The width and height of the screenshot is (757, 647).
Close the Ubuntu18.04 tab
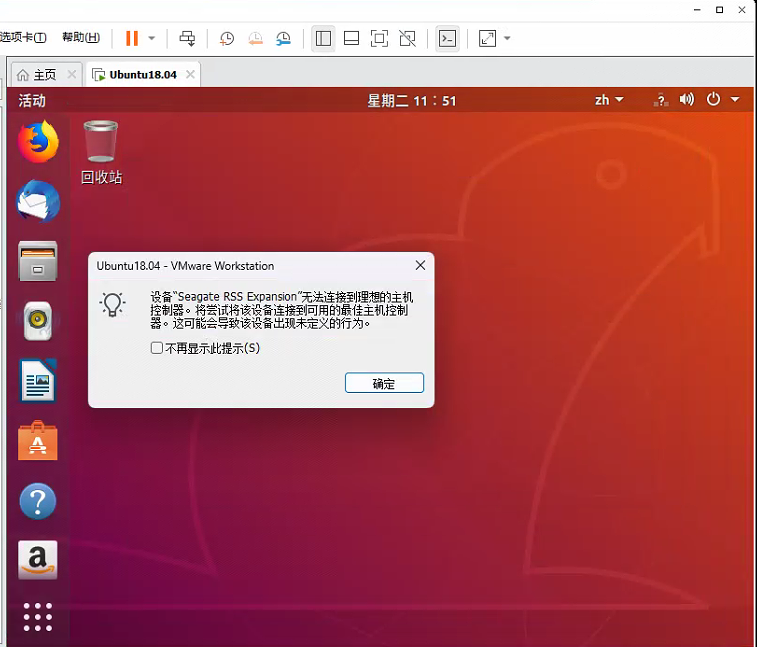(191, 74)
